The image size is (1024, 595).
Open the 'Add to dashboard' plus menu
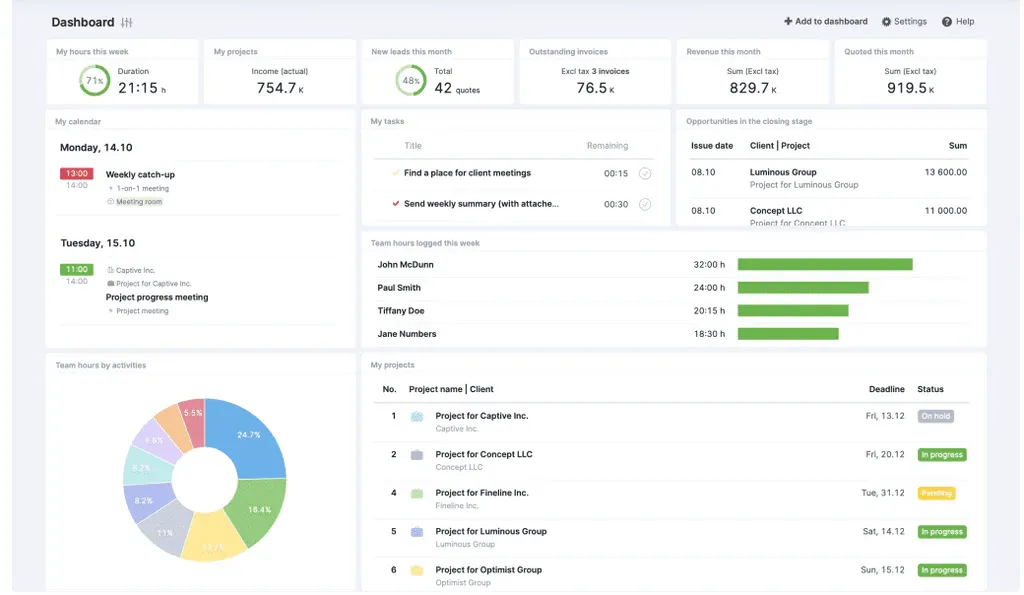pyautogui.click(x=826, y=22)
